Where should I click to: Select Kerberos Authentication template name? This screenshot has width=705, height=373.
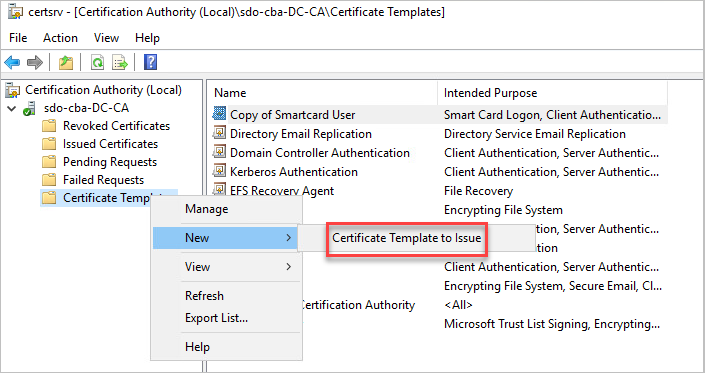(x=294, y=171)
